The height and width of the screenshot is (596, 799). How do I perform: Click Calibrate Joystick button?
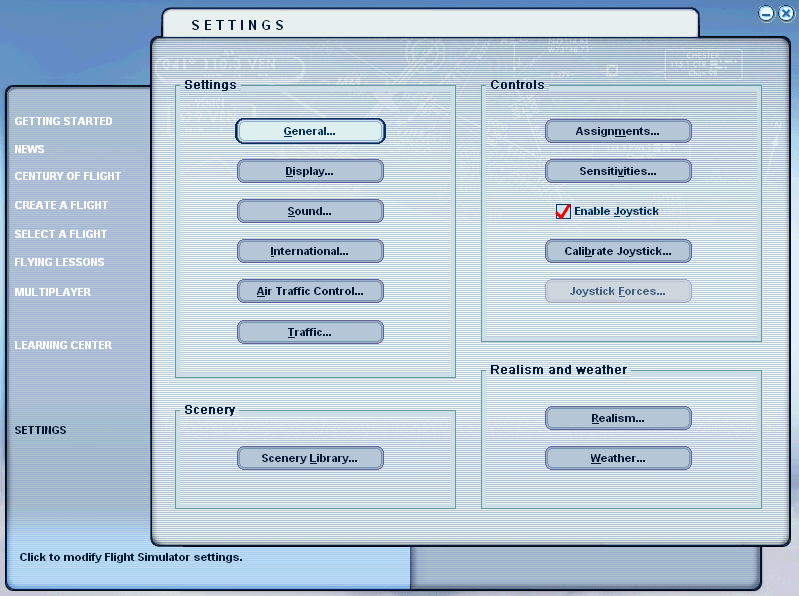618,251
